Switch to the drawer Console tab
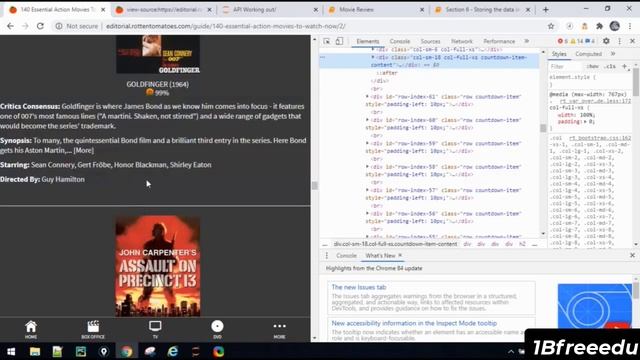 pyautogui.click(x=346, y=256)
